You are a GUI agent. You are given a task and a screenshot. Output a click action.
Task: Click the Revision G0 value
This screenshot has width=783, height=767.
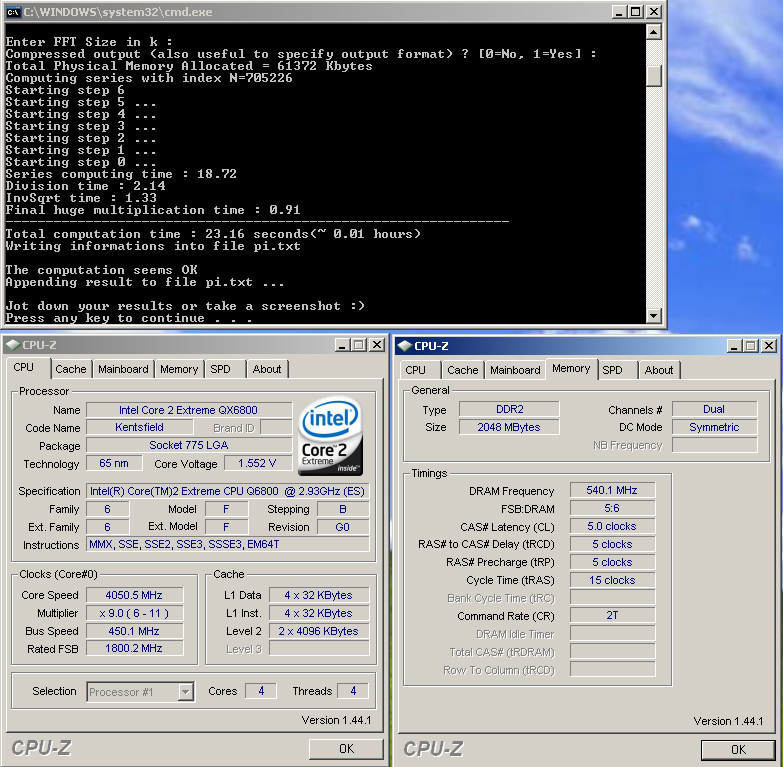[x=343, y=527]
